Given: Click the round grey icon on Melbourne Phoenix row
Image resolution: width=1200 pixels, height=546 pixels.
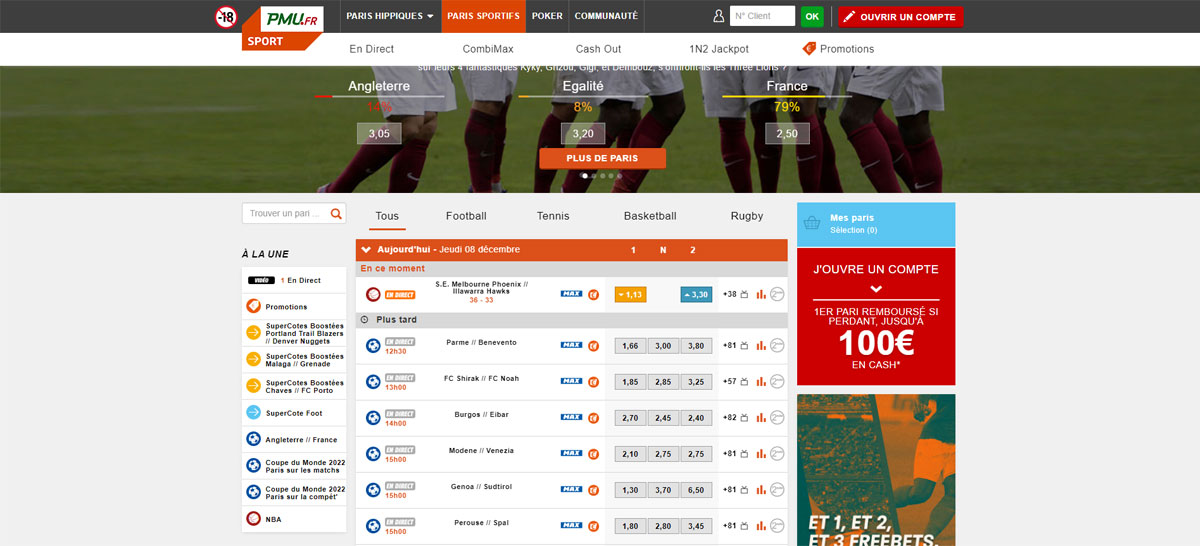Looking at the screenshot, I should click(777, 294).
